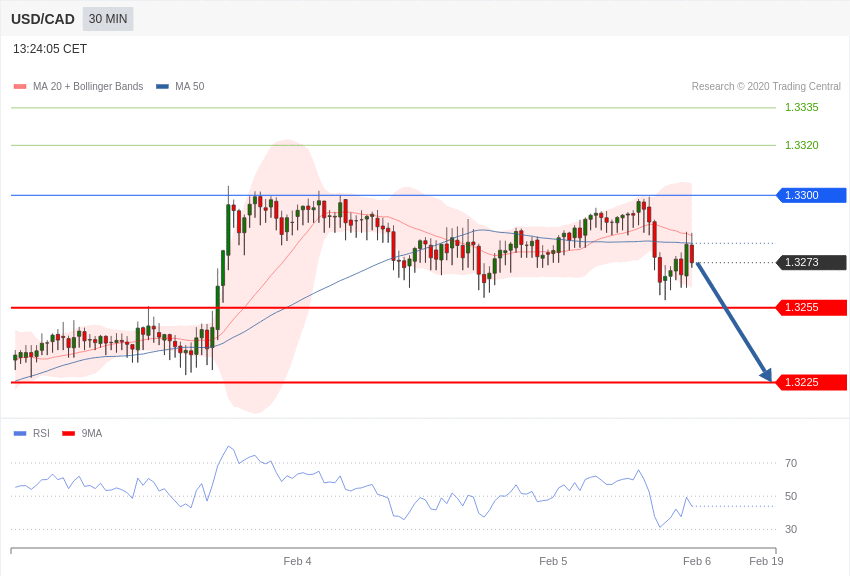Click the 1.3255 red support tag
Viewport: 850px width, 576px height.
click(x=812, y=307)
